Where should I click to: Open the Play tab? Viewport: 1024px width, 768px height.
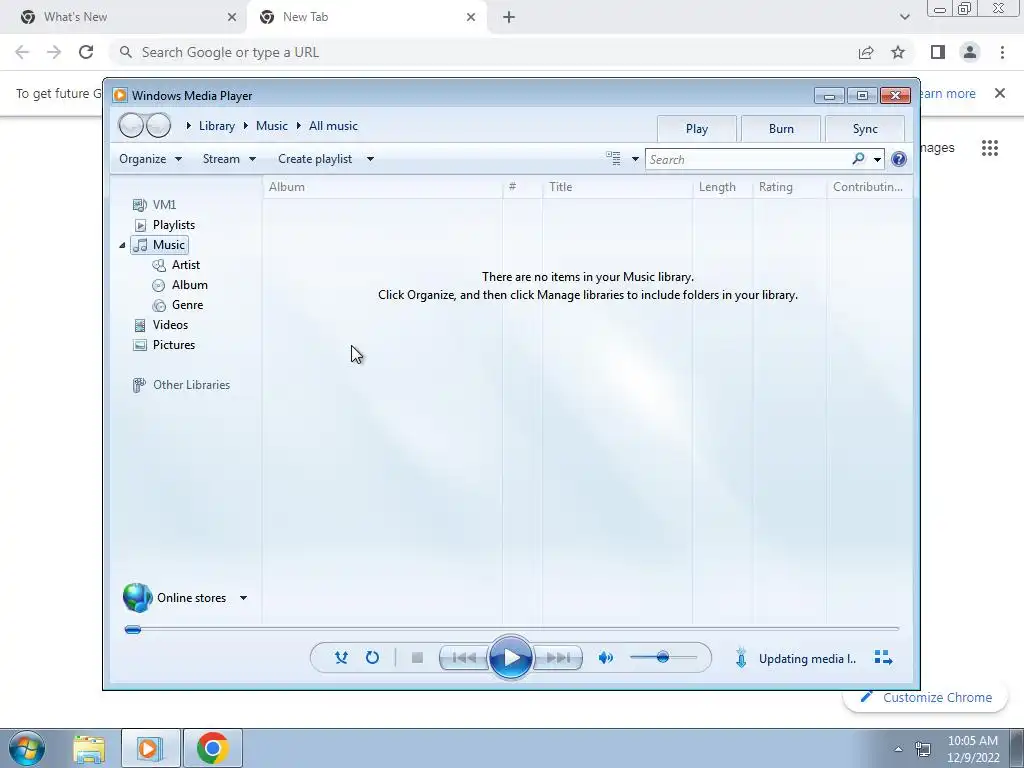coord(697,129)
